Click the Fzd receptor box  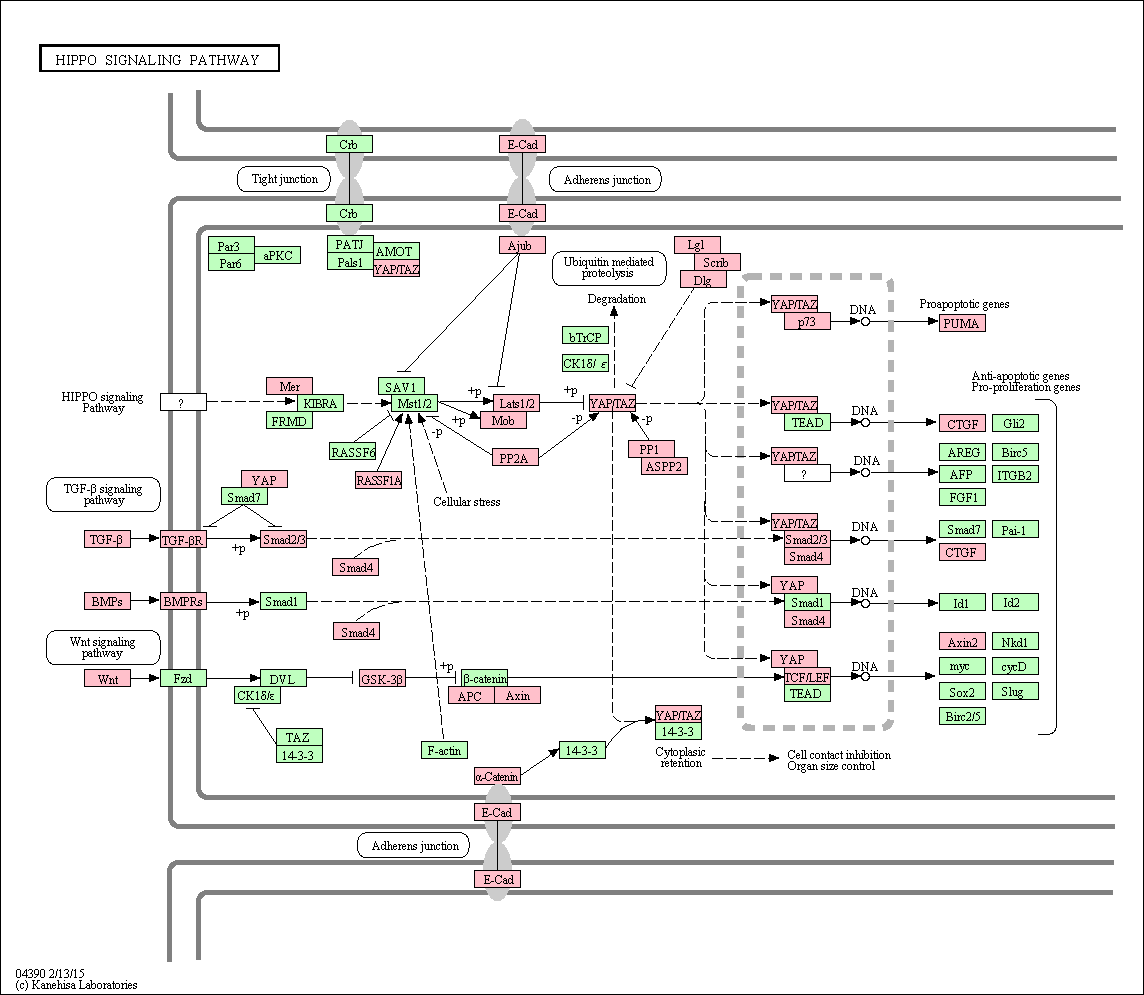(x=184, y=679)
